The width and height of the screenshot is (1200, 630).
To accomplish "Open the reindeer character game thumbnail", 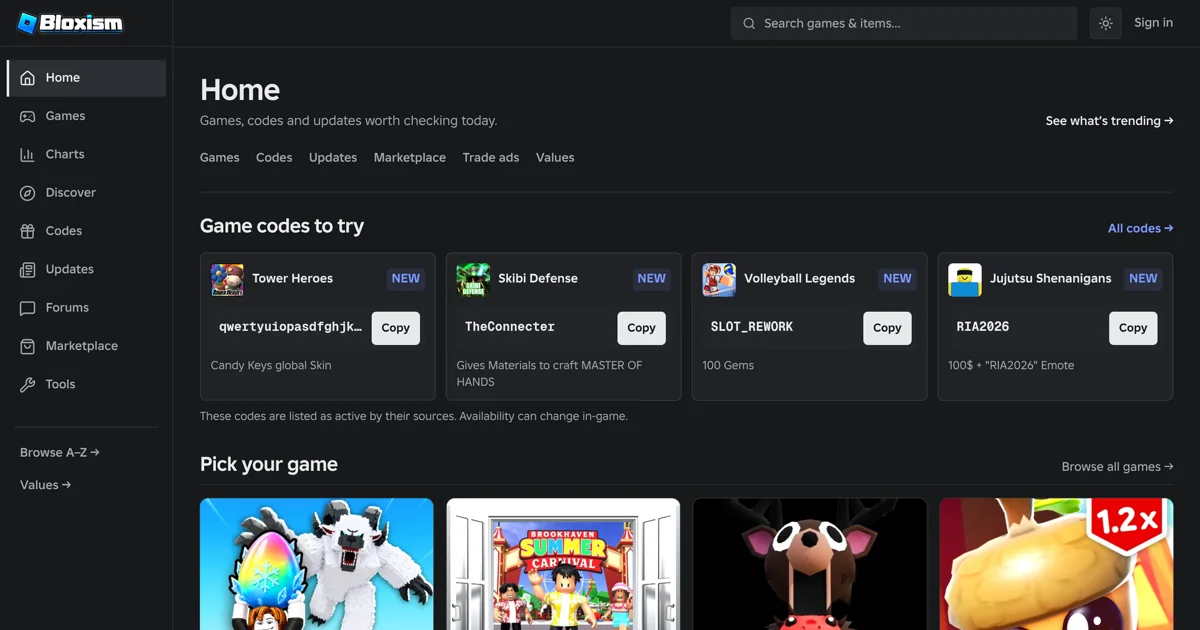I will point(809,564).
